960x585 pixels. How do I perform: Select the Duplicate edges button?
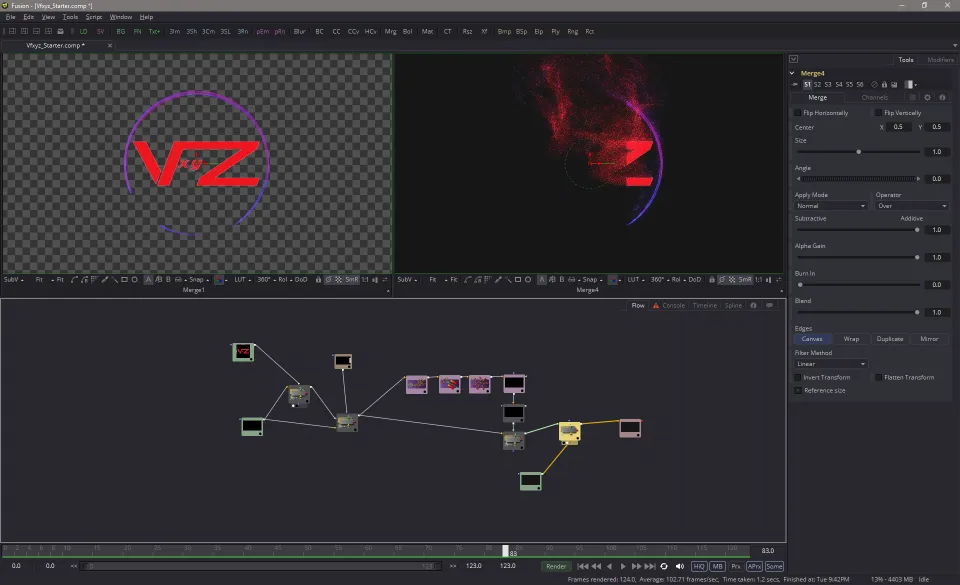pyautogui.click(x=890, y=339)
